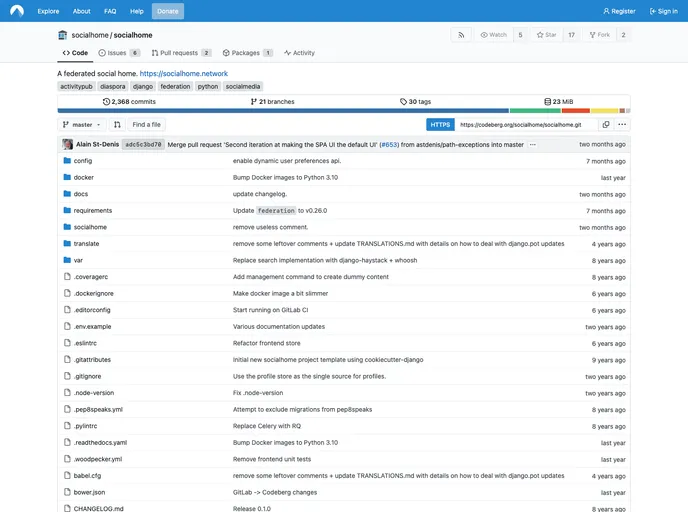
Task: Click Alain St-Denis avatar thumbnail
Action: tap(68, 144)
